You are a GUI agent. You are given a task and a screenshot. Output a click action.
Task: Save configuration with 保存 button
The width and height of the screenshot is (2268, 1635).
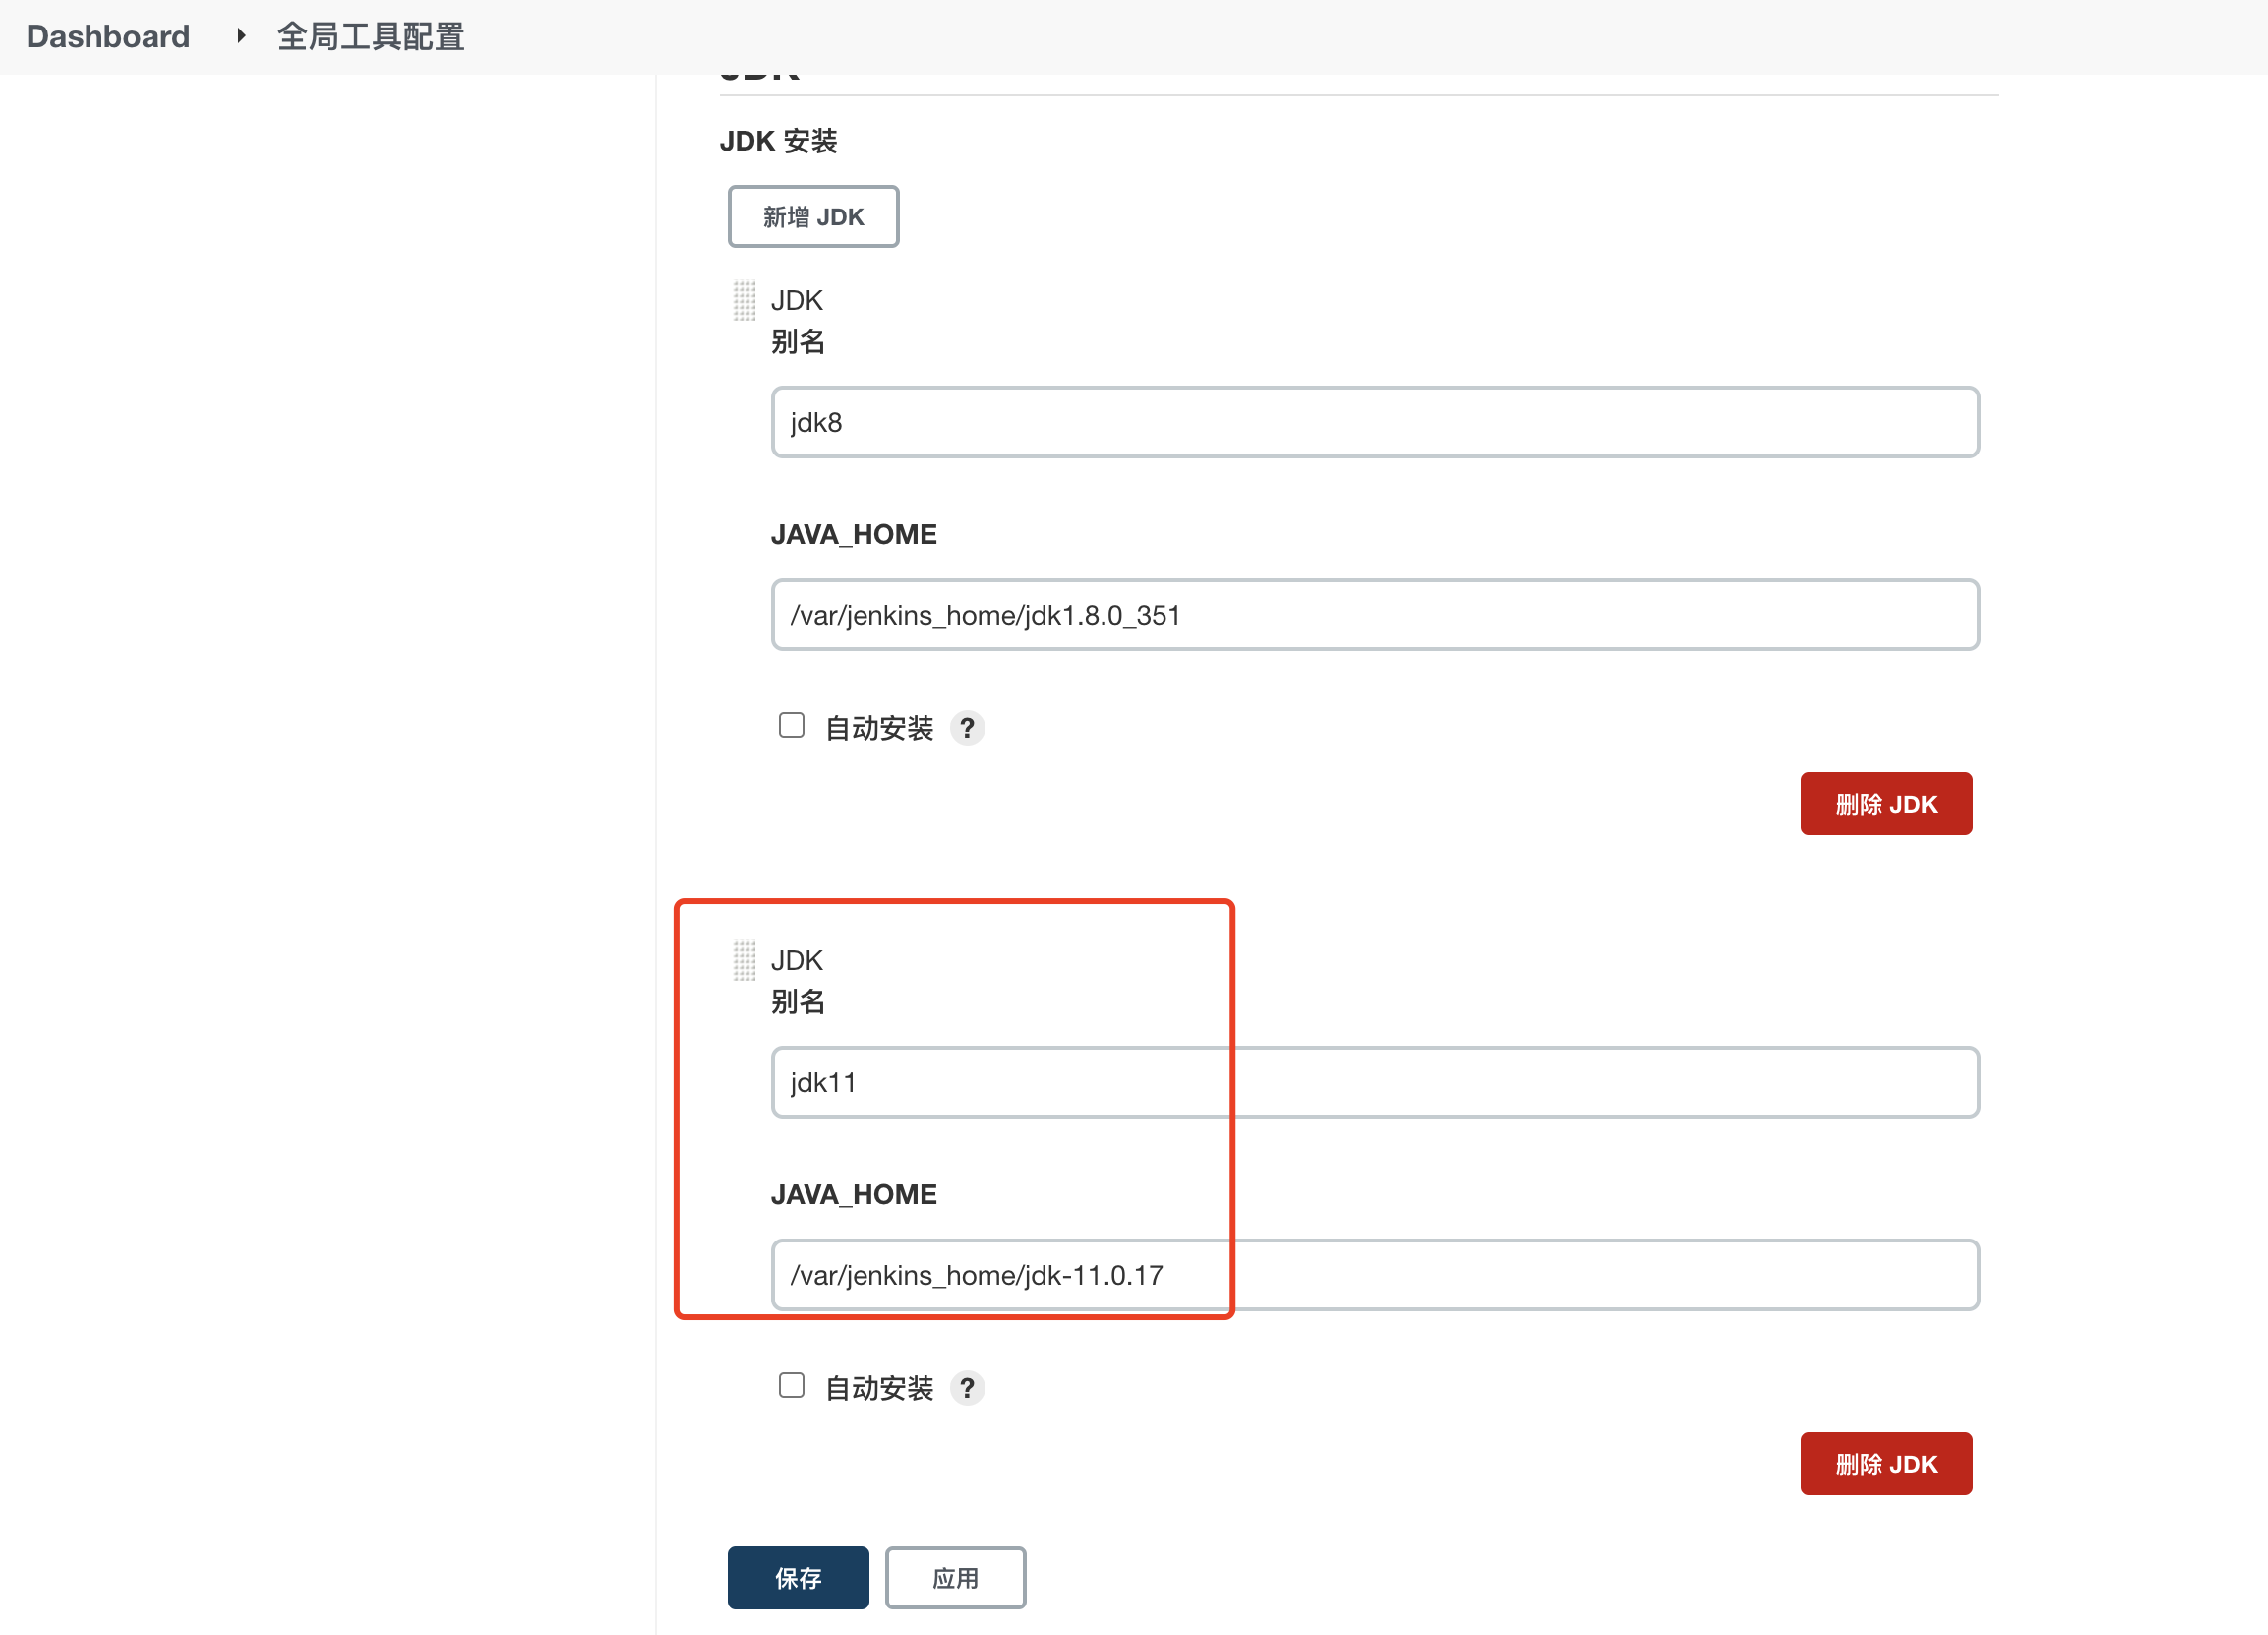[797, 1578]
